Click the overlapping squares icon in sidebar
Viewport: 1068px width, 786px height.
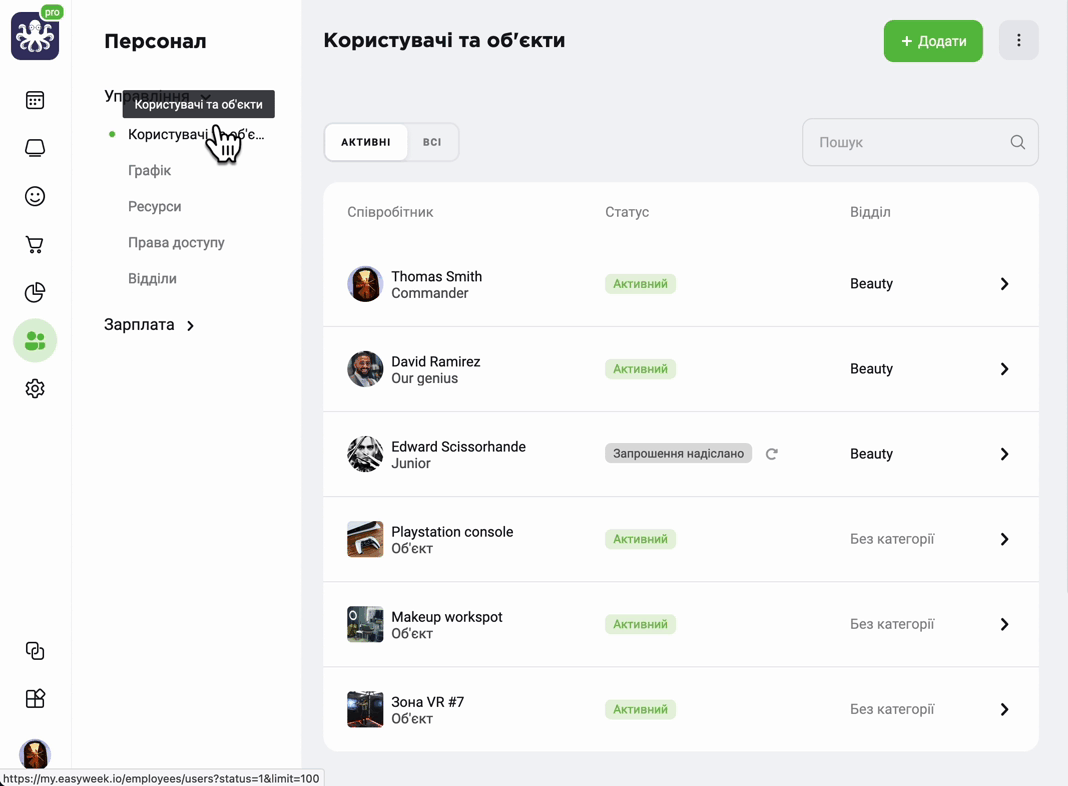(x=35, y=650)
